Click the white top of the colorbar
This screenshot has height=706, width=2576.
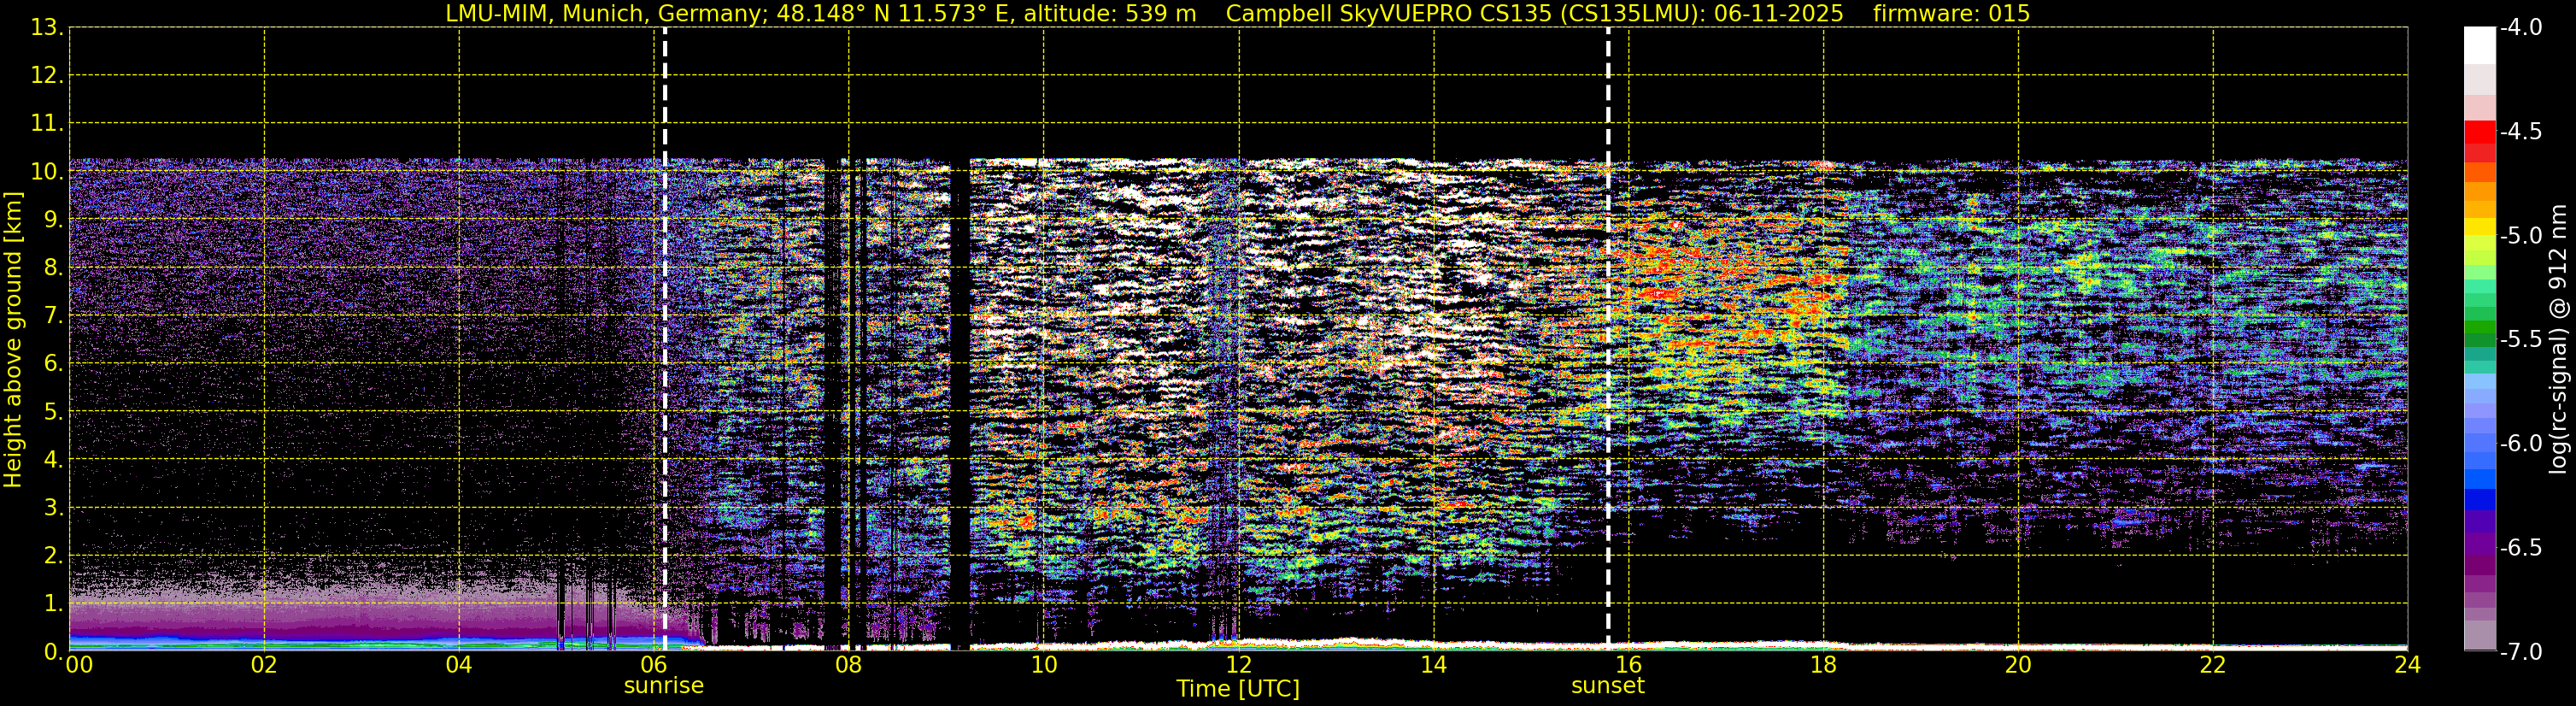tap(2480, 46)
